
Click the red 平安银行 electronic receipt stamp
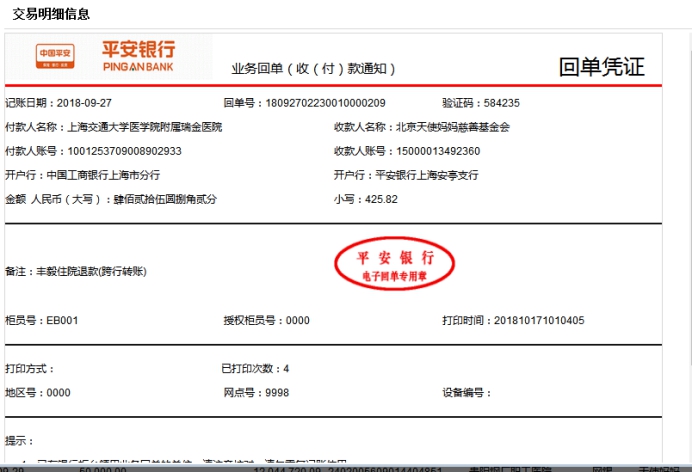[394, 264]
